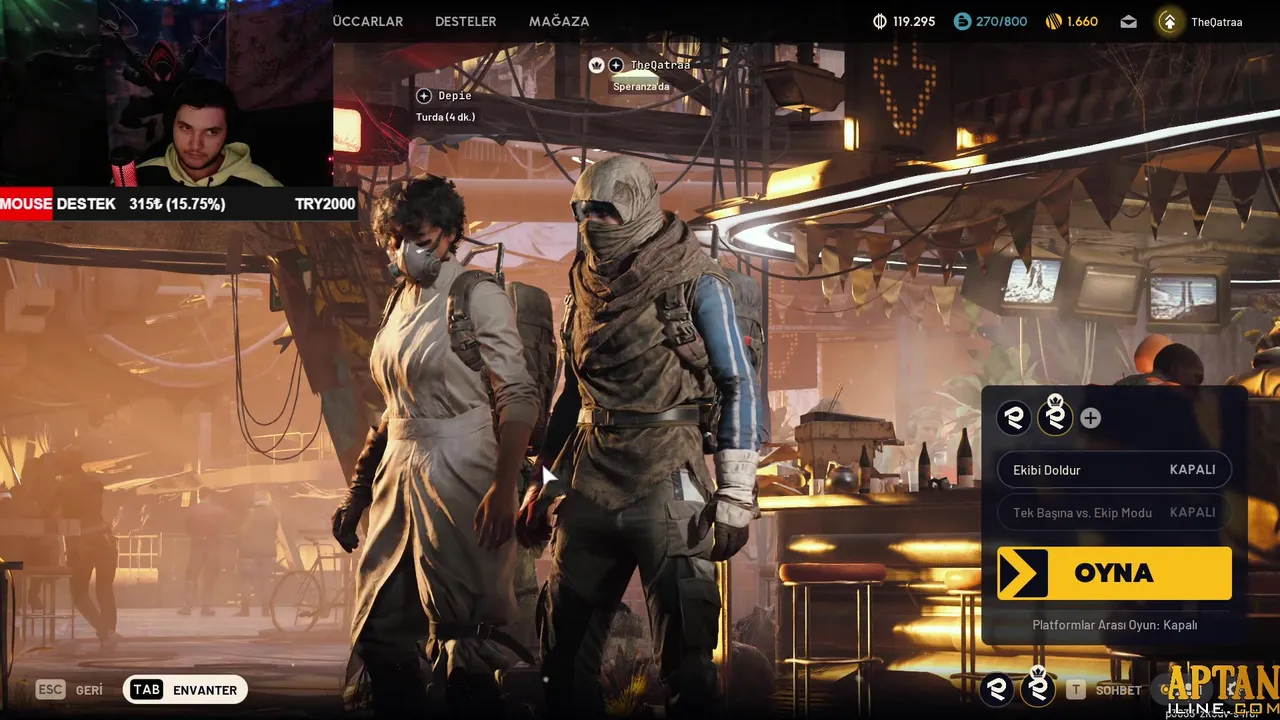Click the blue token icon beside 270/800
The image size is (1280, 720).
click(x=962, y=21)
